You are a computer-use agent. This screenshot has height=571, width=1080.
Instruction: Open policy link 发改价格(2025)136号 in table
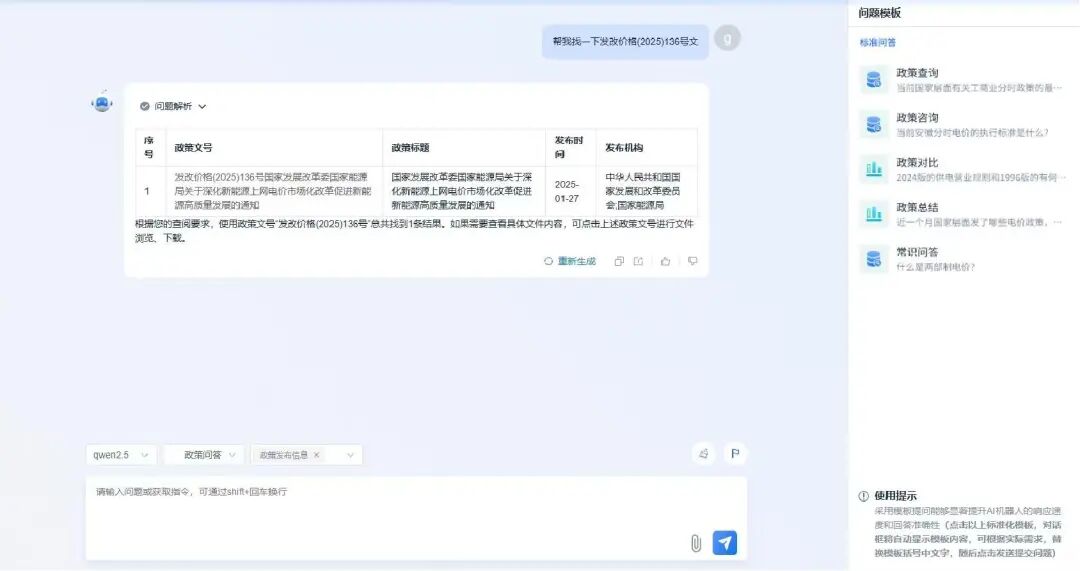273,191
